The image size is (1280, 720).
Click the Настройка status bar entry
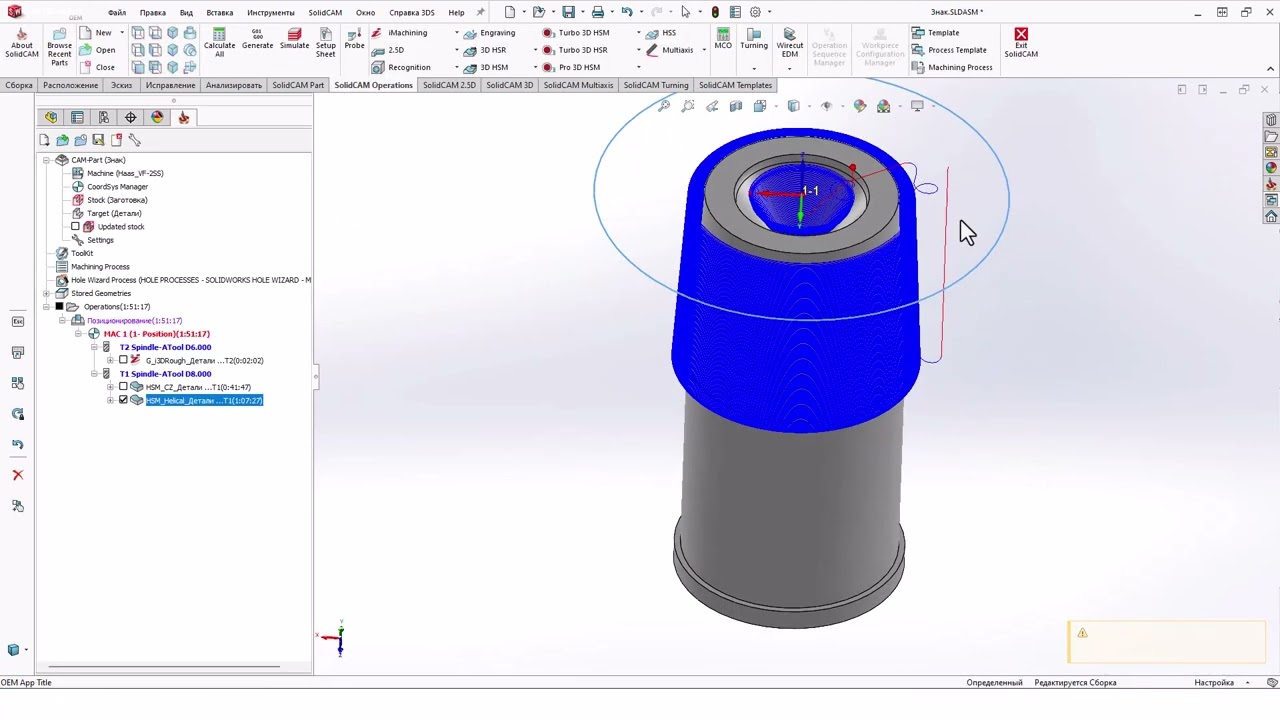(x=1214, y=682)
